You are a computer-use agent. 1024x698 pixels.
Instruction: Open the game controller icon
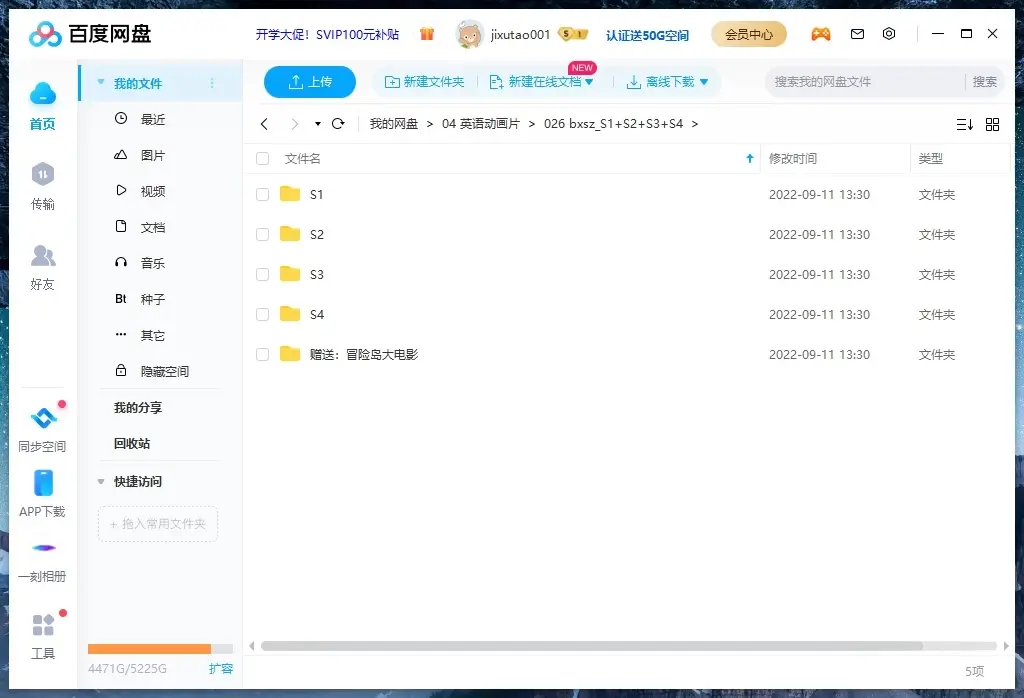pyautogui.click(x=820, y=34)
